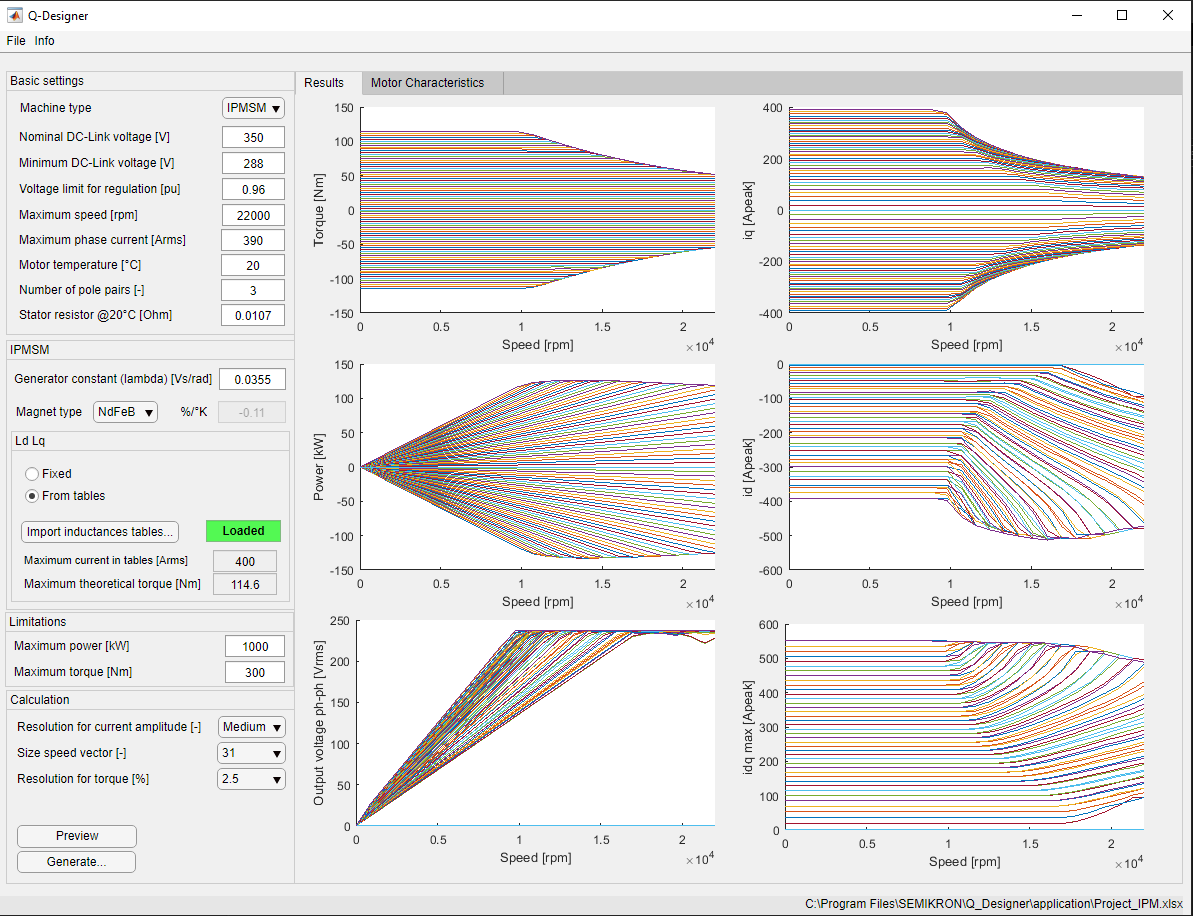Expand the Resolution for torque dropdown
Image resolution: width=1193 pixels, height=916 pixels.
(x=251, y=779)
